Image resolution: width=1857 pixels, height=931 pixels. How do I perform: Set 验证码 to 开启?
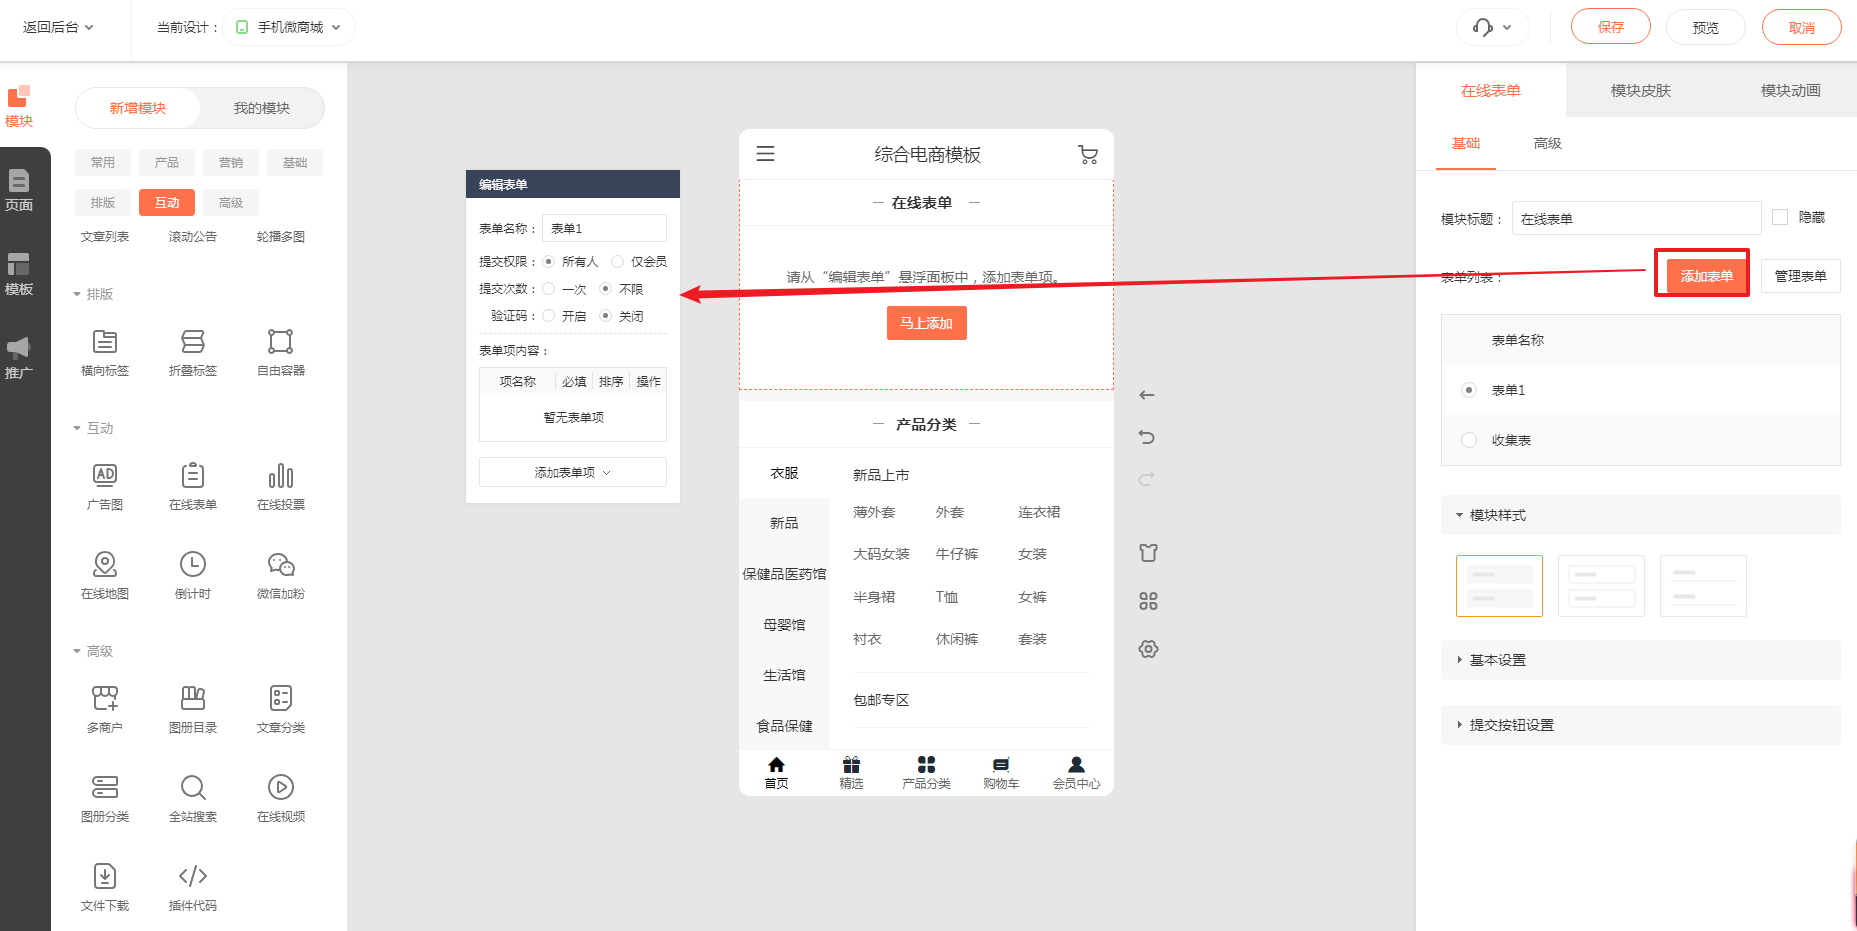(x=548, y=316)
